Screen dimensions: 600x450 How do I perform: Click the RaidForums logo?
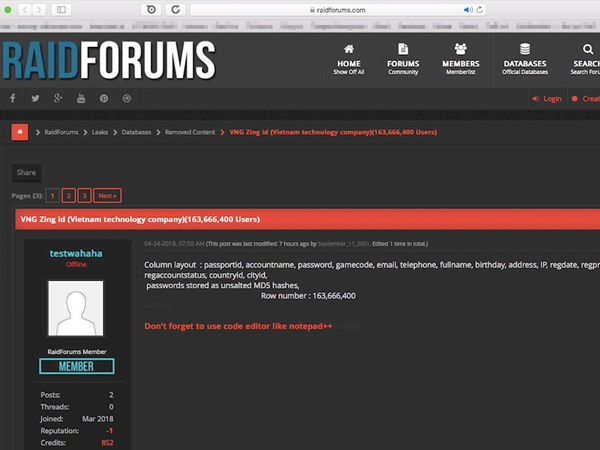point(109,60)
